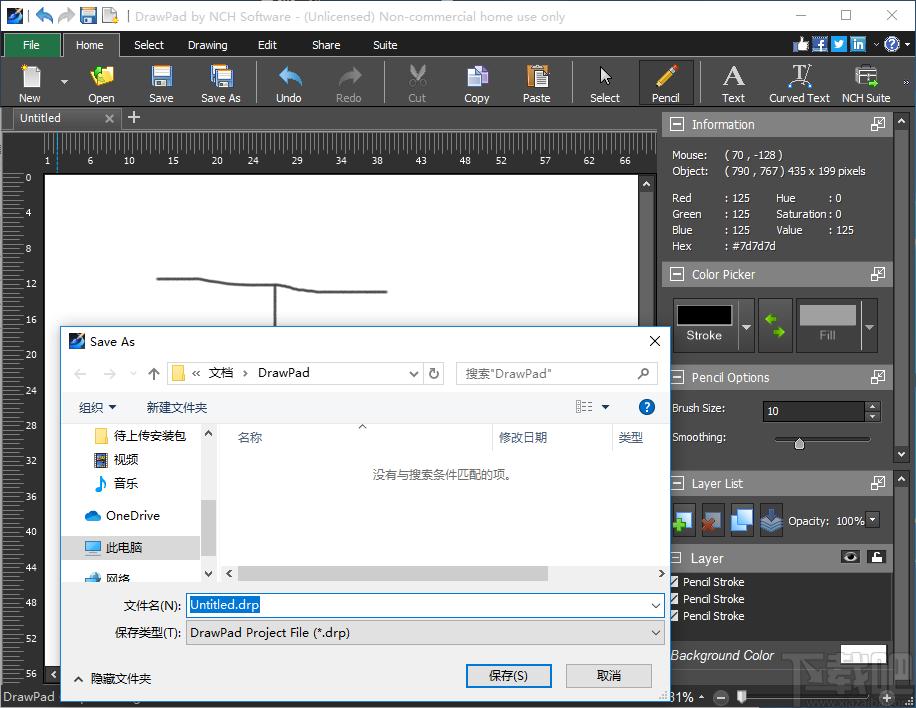Open the file name history dropdown

tap(655, 606)
